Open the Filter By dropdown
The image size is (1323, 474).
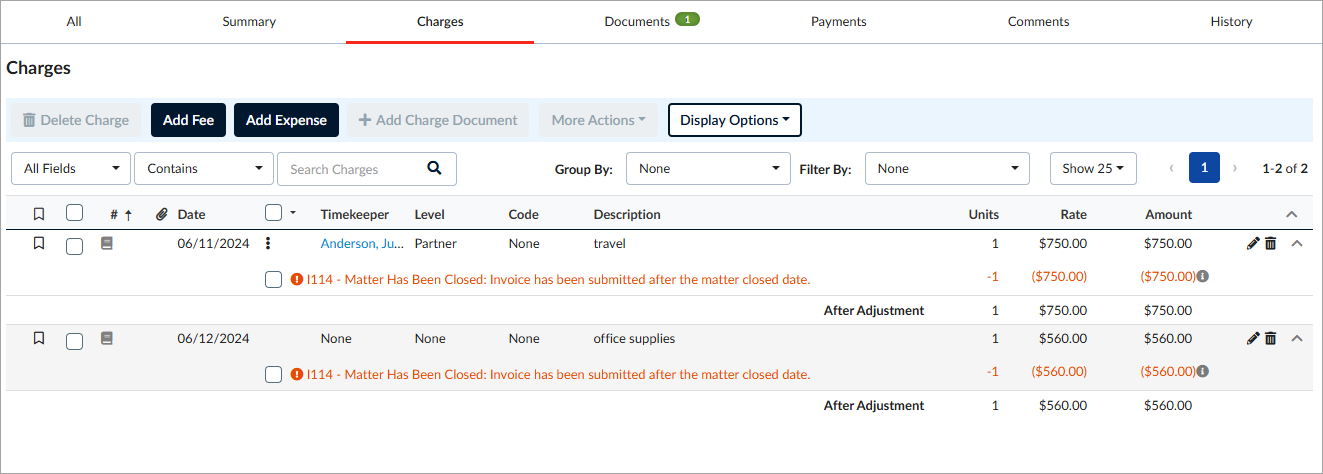(x=947, y=168)
